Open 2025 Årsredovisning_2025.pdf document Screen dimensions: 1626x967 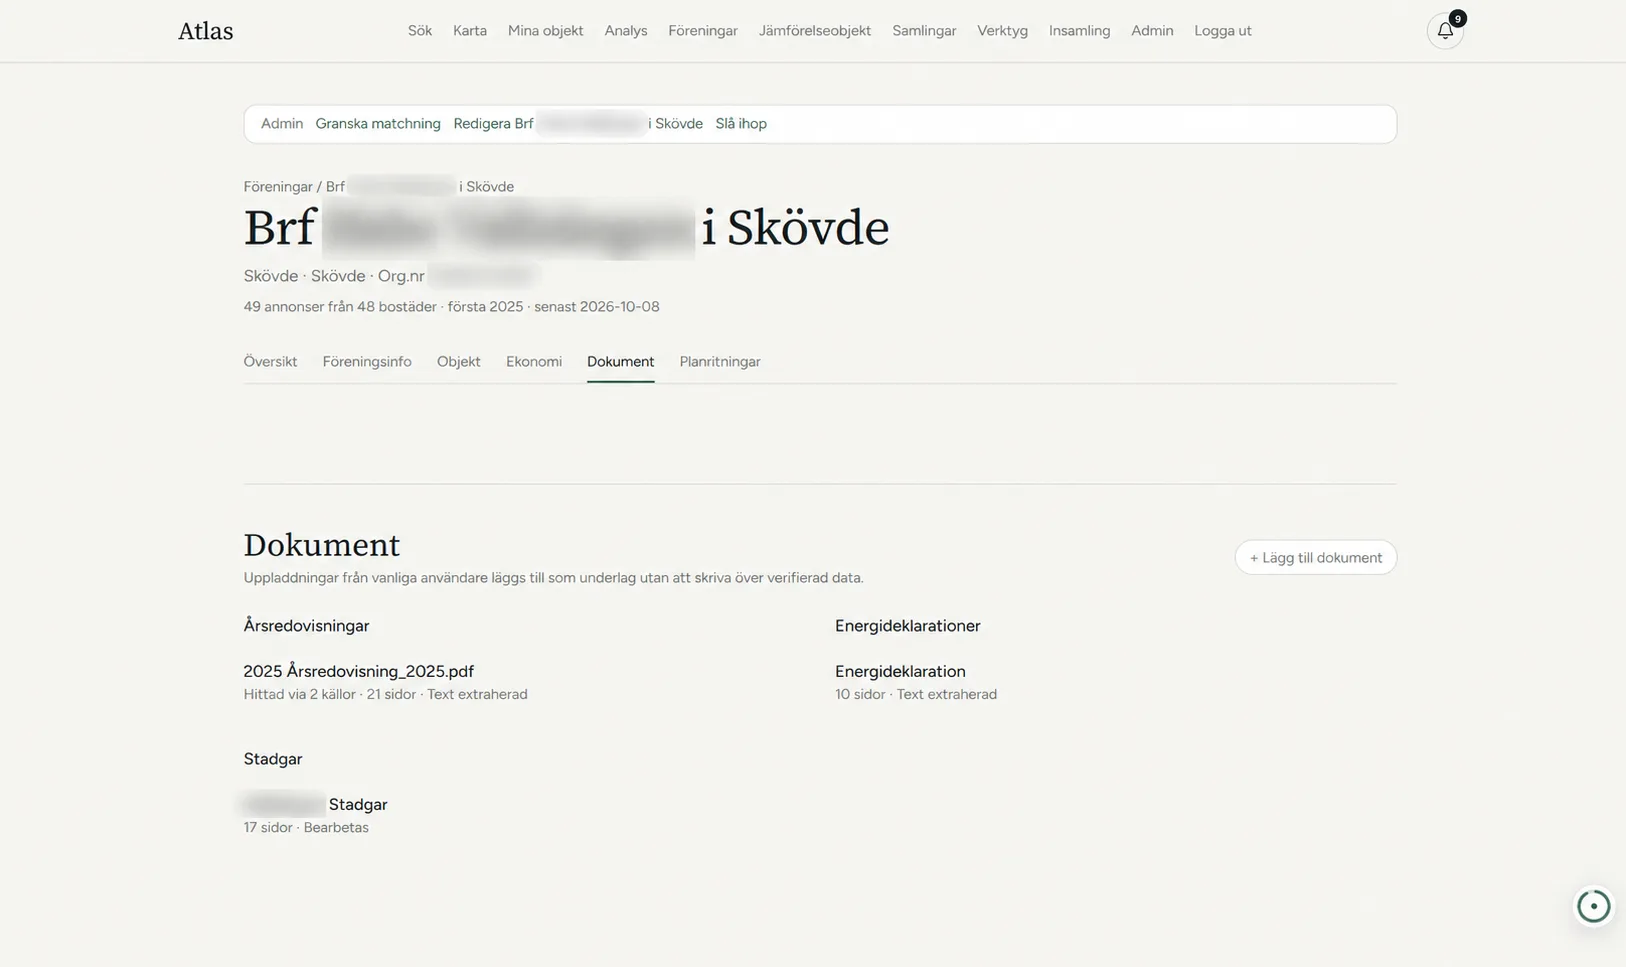(x=359, y=672)
